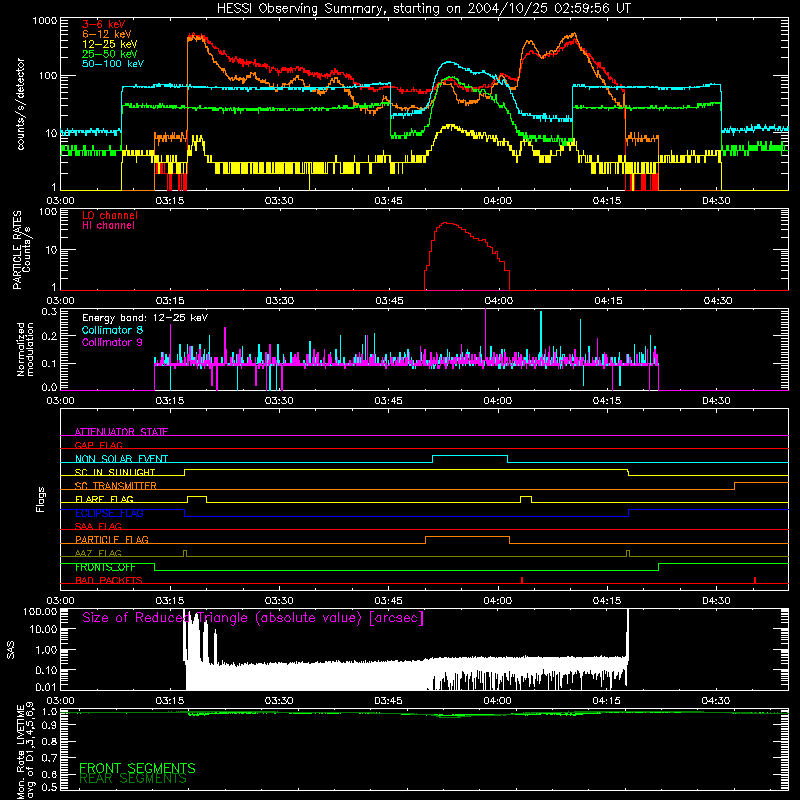This screenshot has height=800, width=800.
Task: Click the A4Z FLAG pulse near 03:17
Action: (185, 553)
